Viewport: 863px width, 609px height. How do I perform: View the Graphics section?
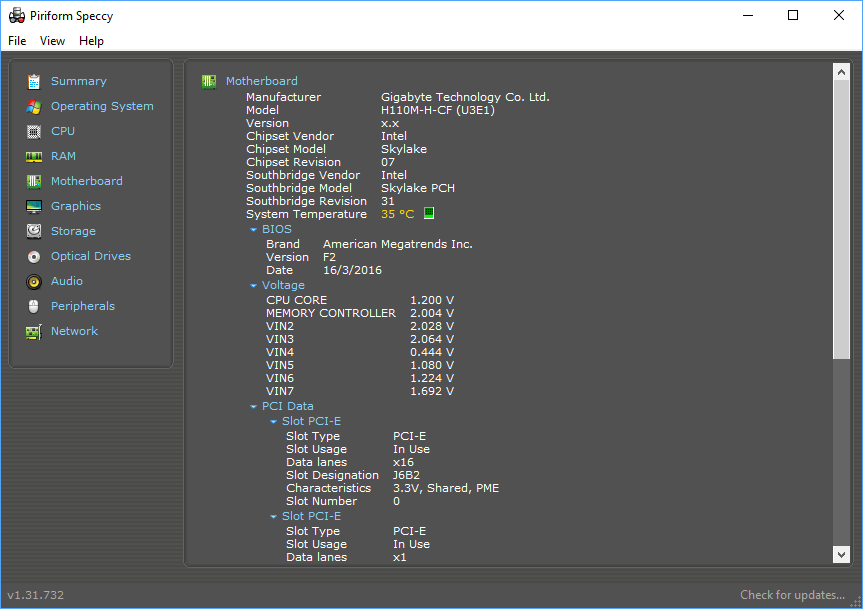pos(76,206)
